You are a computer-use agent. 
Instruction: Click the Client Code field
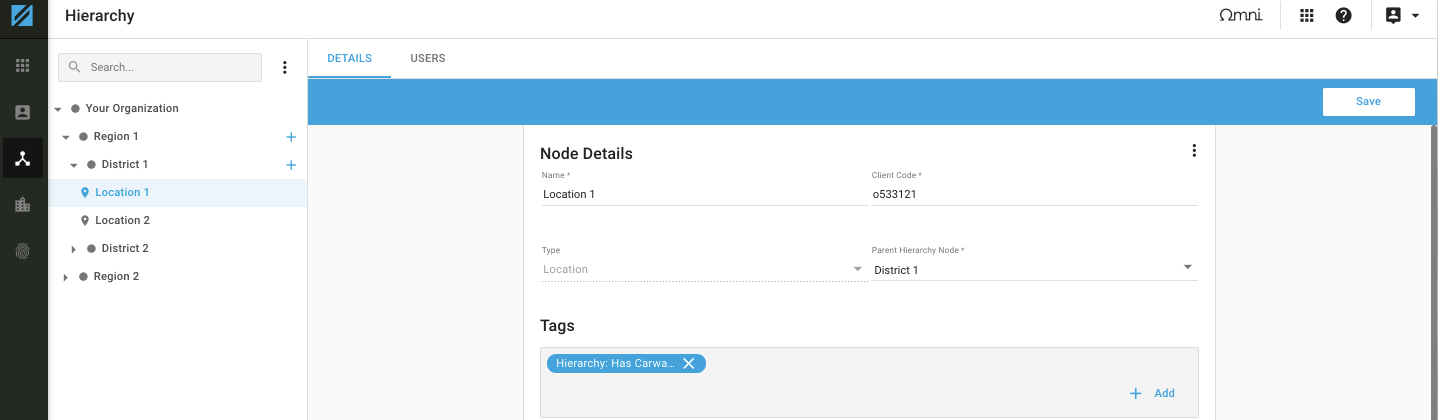click(x=1034, y=194)
